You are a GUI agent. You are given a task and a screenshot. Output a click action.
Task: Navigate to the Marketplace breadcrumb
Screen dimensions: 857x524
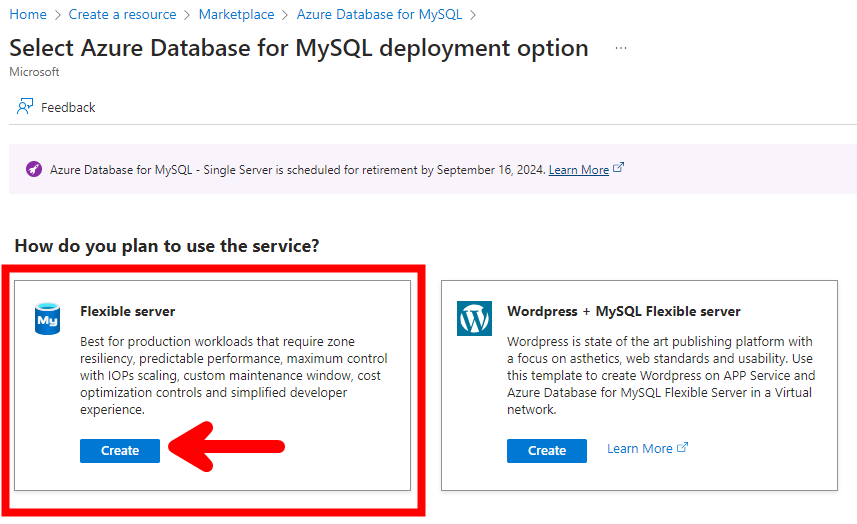[x=236, y=14]
